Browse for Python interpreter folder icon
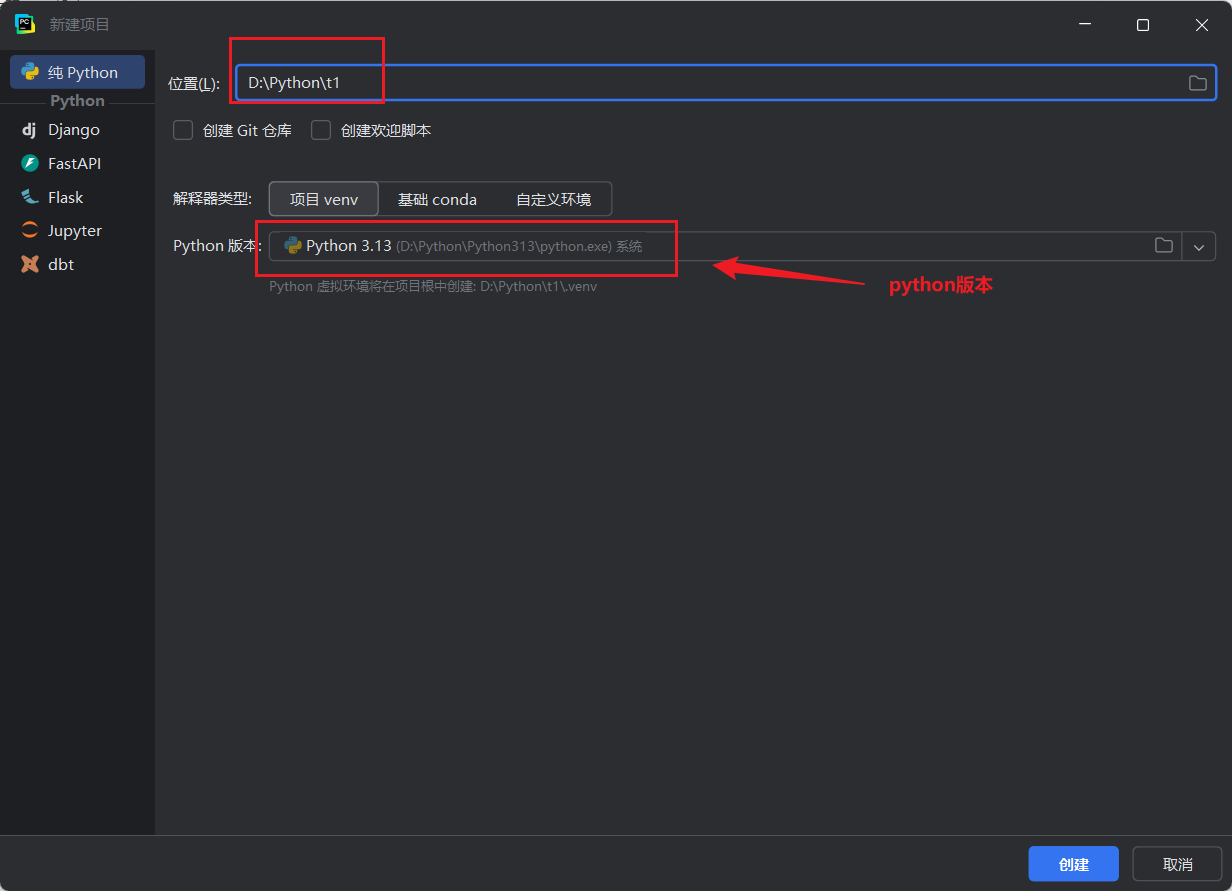Image resolution: width=1232 pixels, height=891 pixels. [x=1163, y=246]
